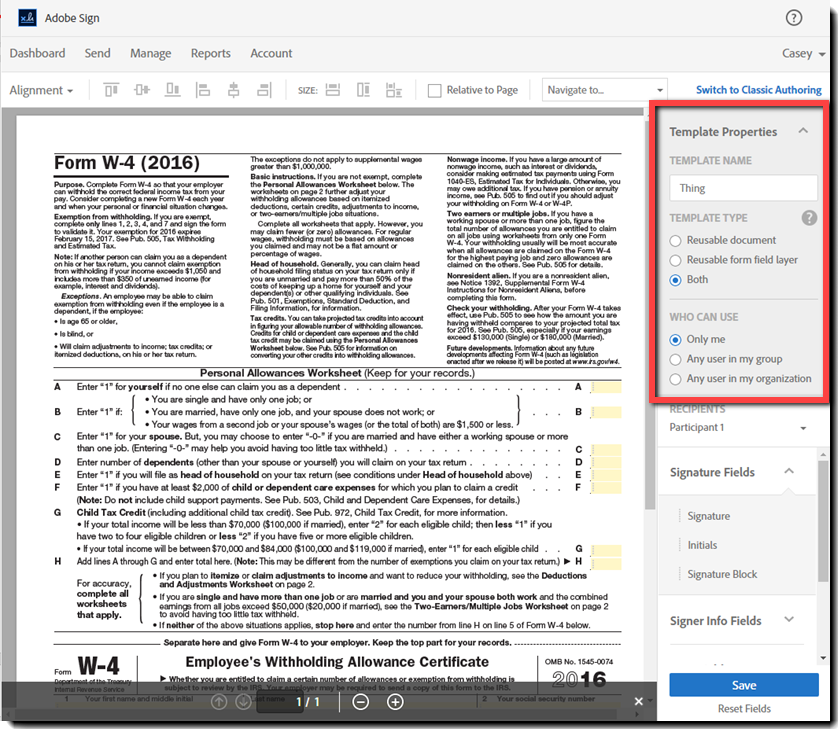The width and height of the screenshot is (838, 729).
Task: Click the Save button
Action: (743, 685)
